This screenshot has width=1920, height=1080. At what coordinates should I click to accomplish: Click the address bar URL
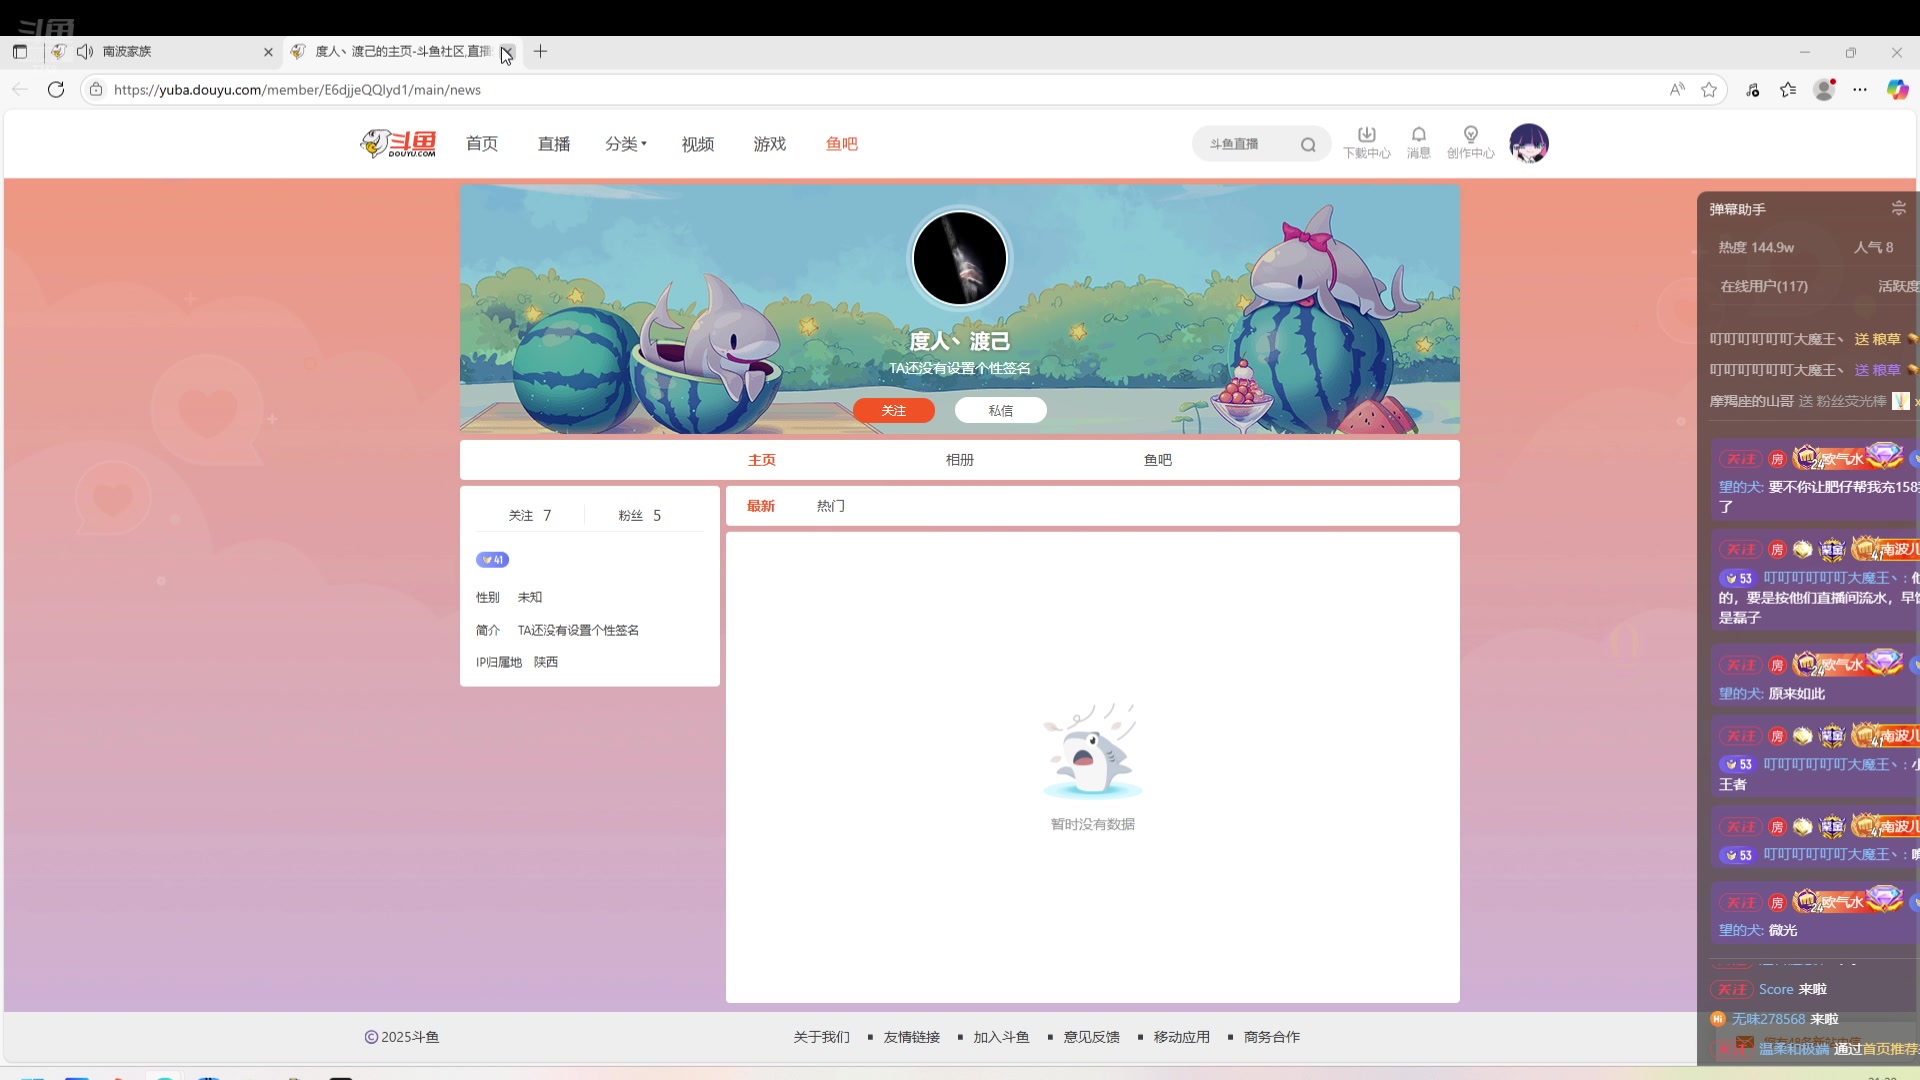click(x=297, y=90)
